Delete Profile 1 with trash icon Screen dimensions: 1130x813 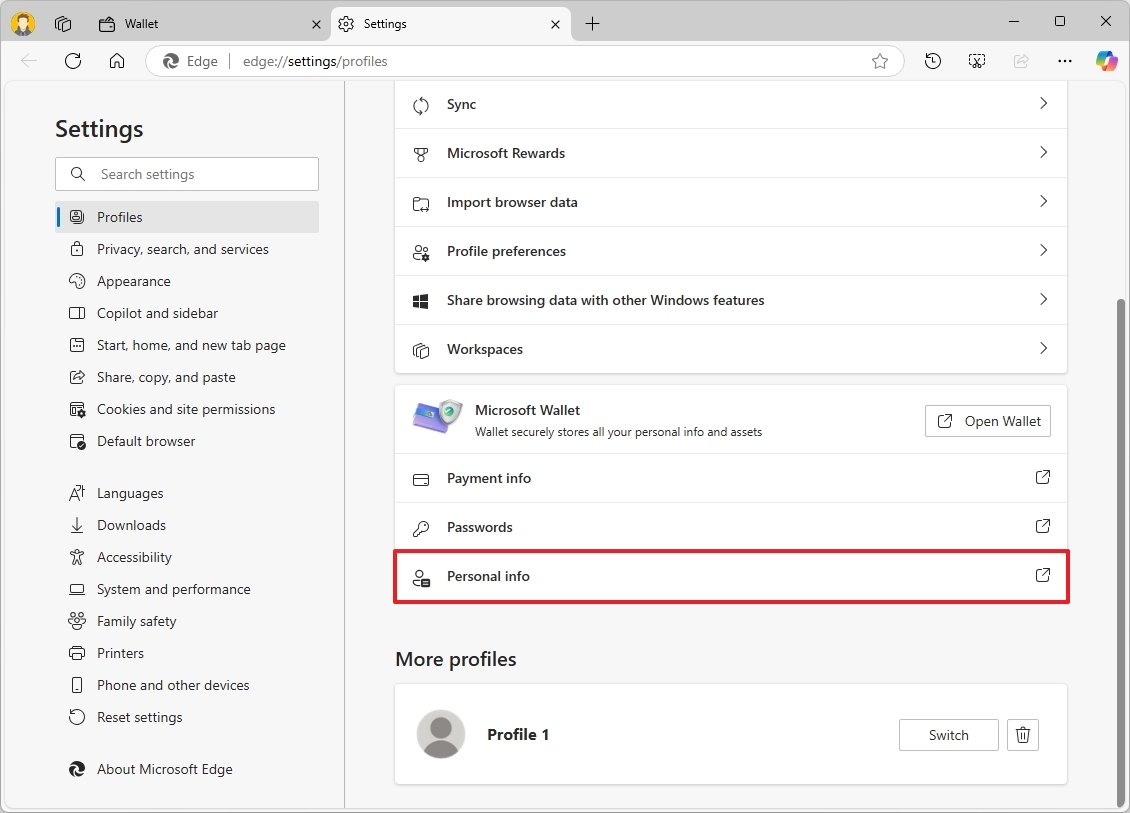[x=1023, y=735]
